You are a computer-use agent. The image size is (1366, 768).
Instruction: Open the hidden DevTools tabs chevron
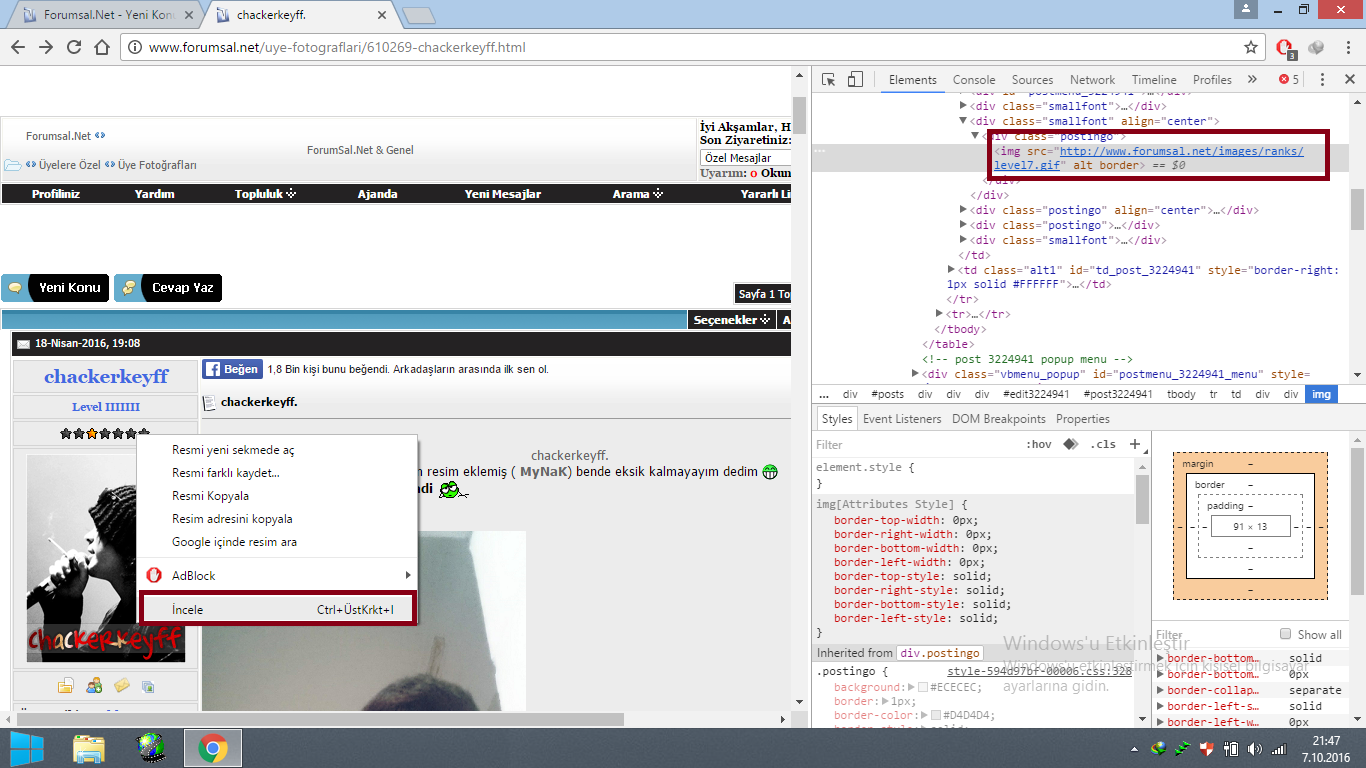1252,80
